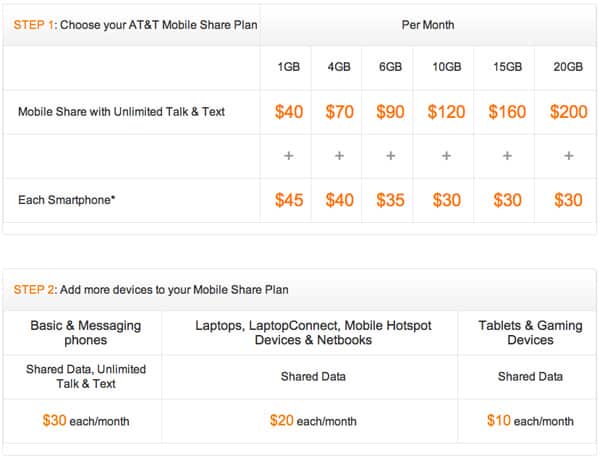Viewport: 600px width, 458px height.
Task: Click the plus sign in the 15GB column
Action: click(507, 156)
